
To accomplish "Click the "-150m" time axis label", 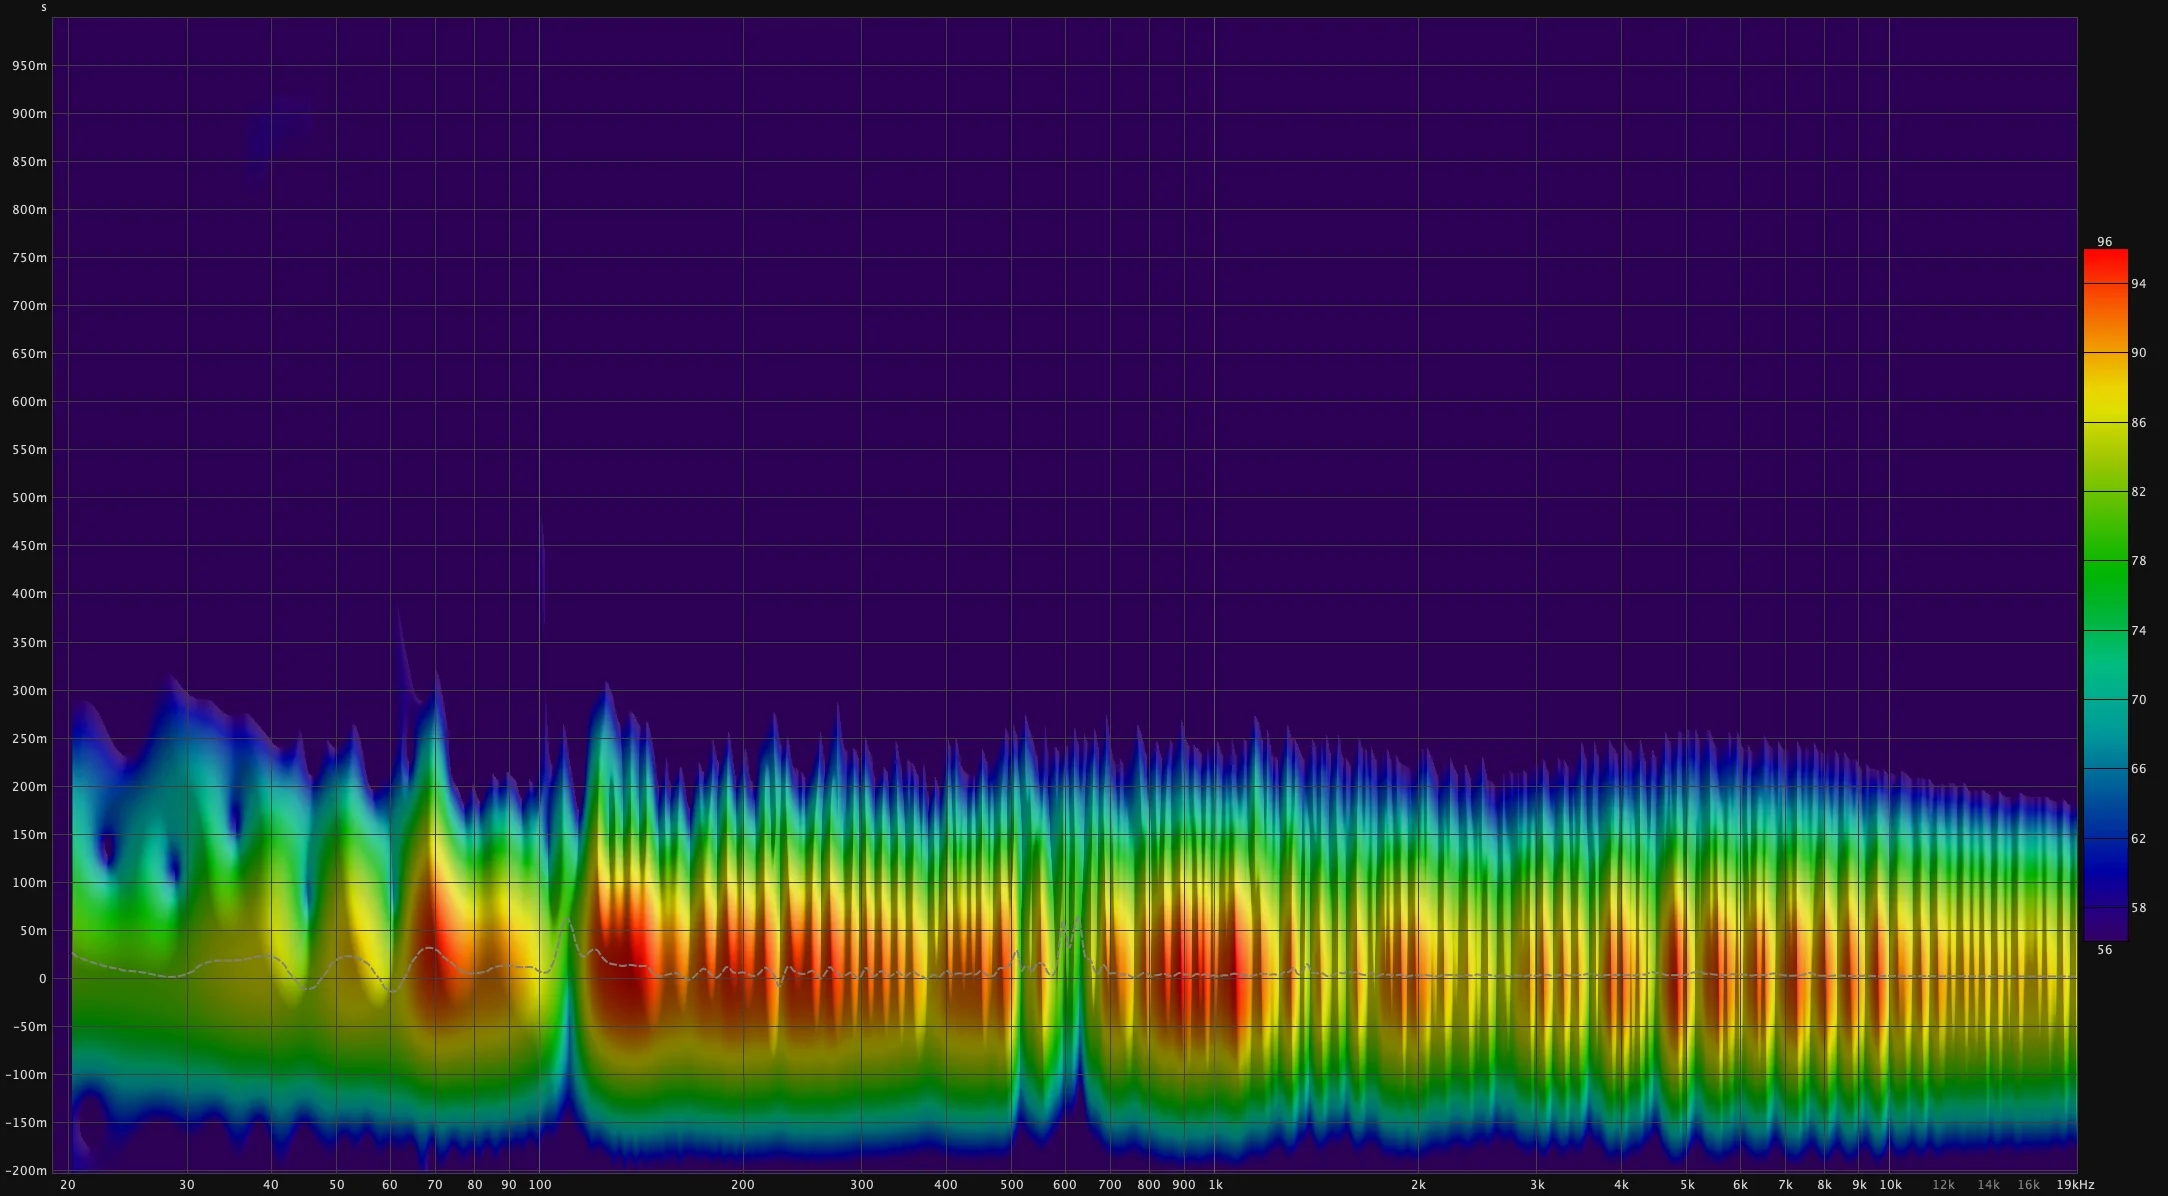I will coord(27,1123).
